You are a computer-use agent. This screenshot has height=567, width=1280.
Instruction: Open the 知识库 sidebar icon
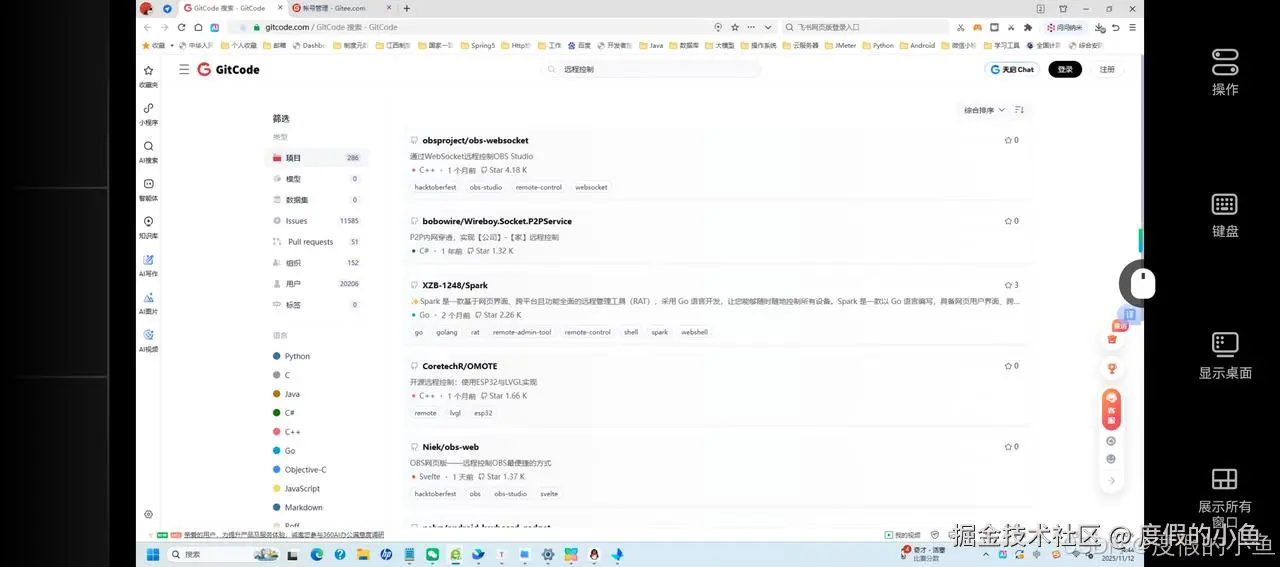[x=148, y=226]
